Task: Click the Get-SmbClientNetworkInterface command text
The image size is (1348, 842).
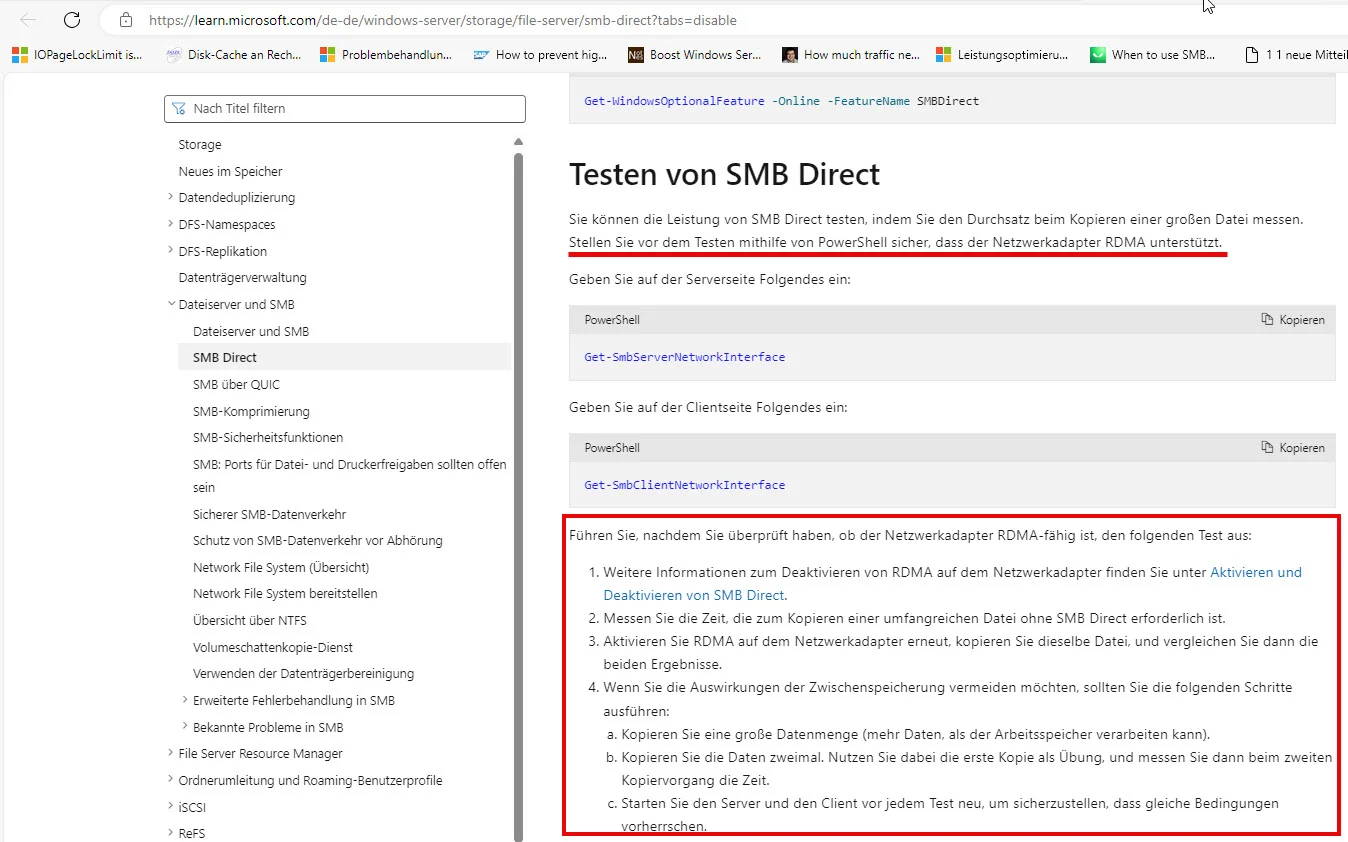Action: 685,485
